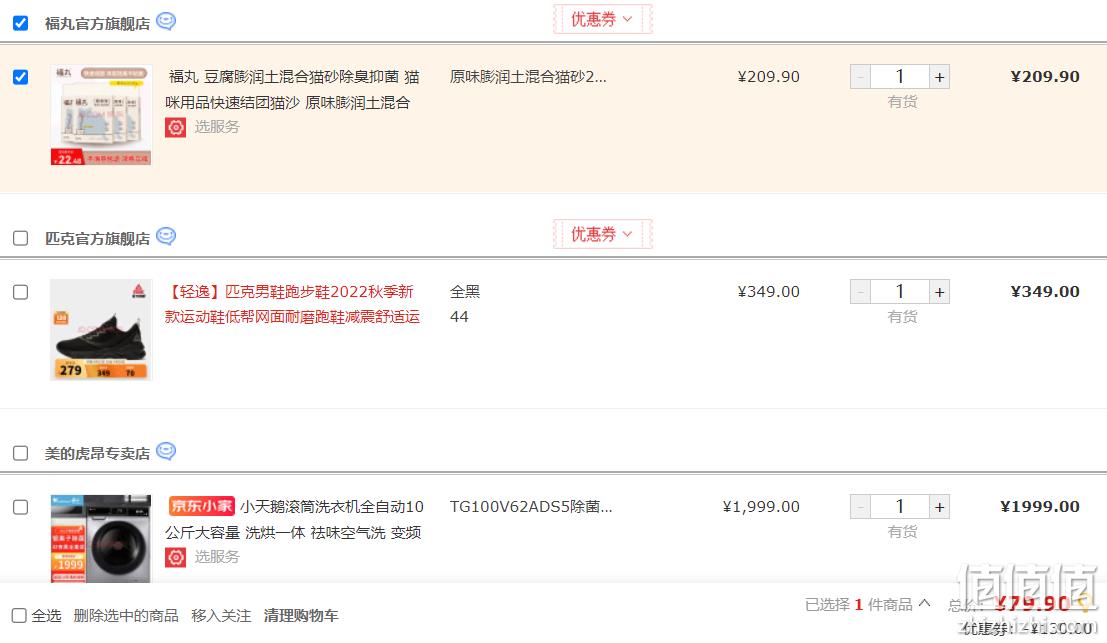Click the ¥349.00 unit price
1107x643 pixels.
[768, 292]
